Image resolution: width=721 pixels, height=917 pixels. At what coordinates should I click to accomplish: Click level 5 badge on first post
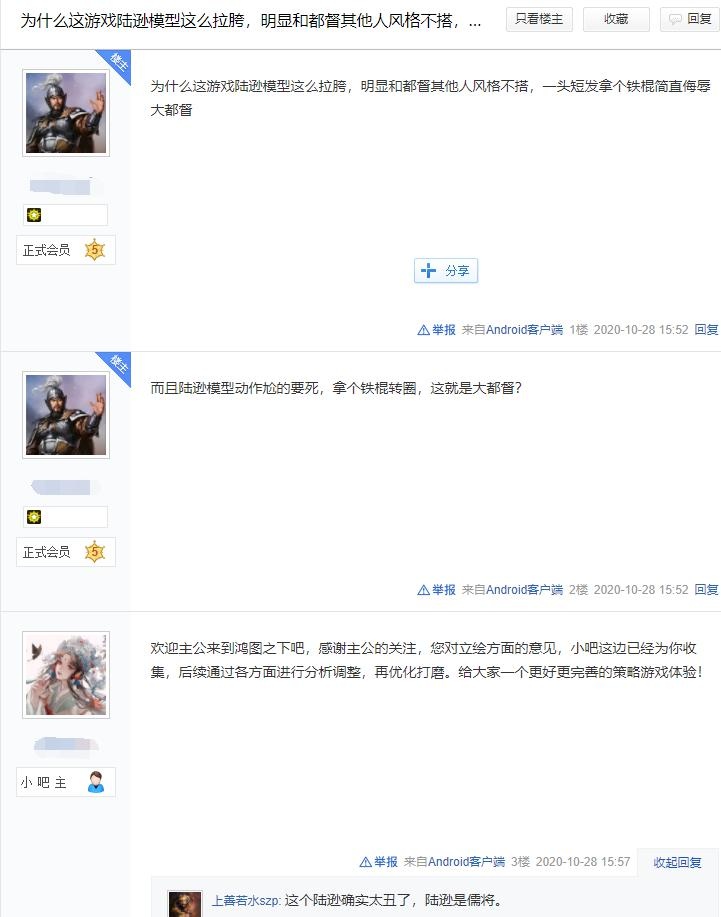95,250
